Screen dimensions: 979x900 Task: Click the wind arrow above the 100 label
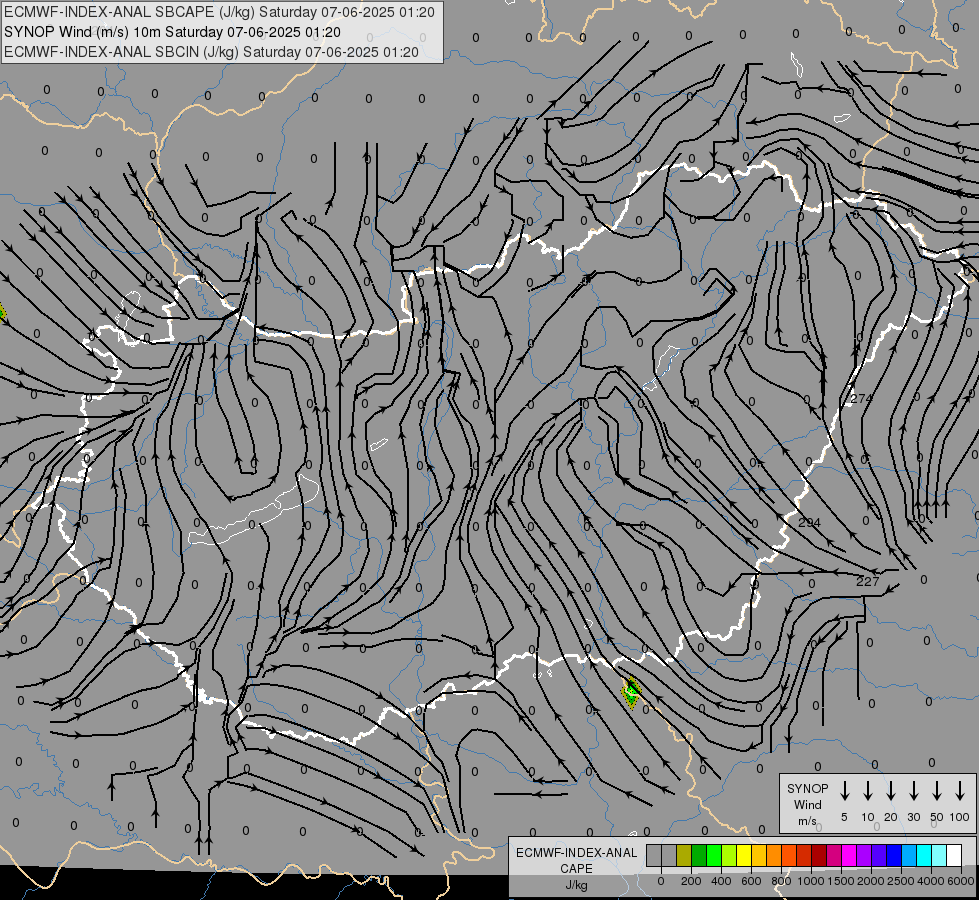960,791
